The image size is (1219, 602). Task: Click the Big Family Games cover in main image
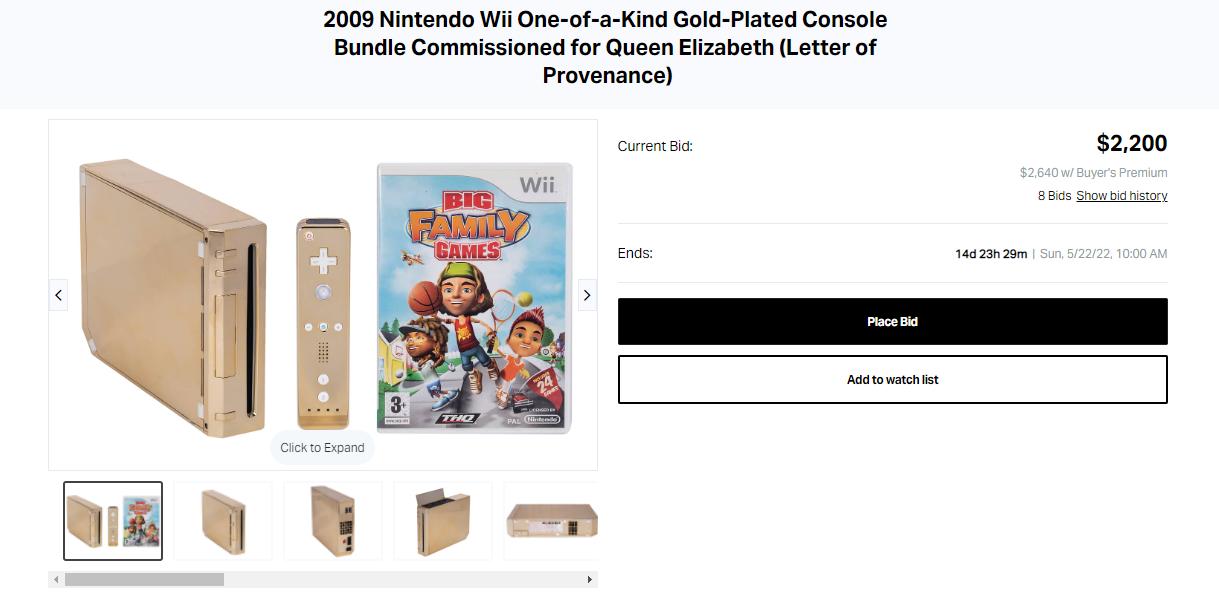click(x=474, y=298)
